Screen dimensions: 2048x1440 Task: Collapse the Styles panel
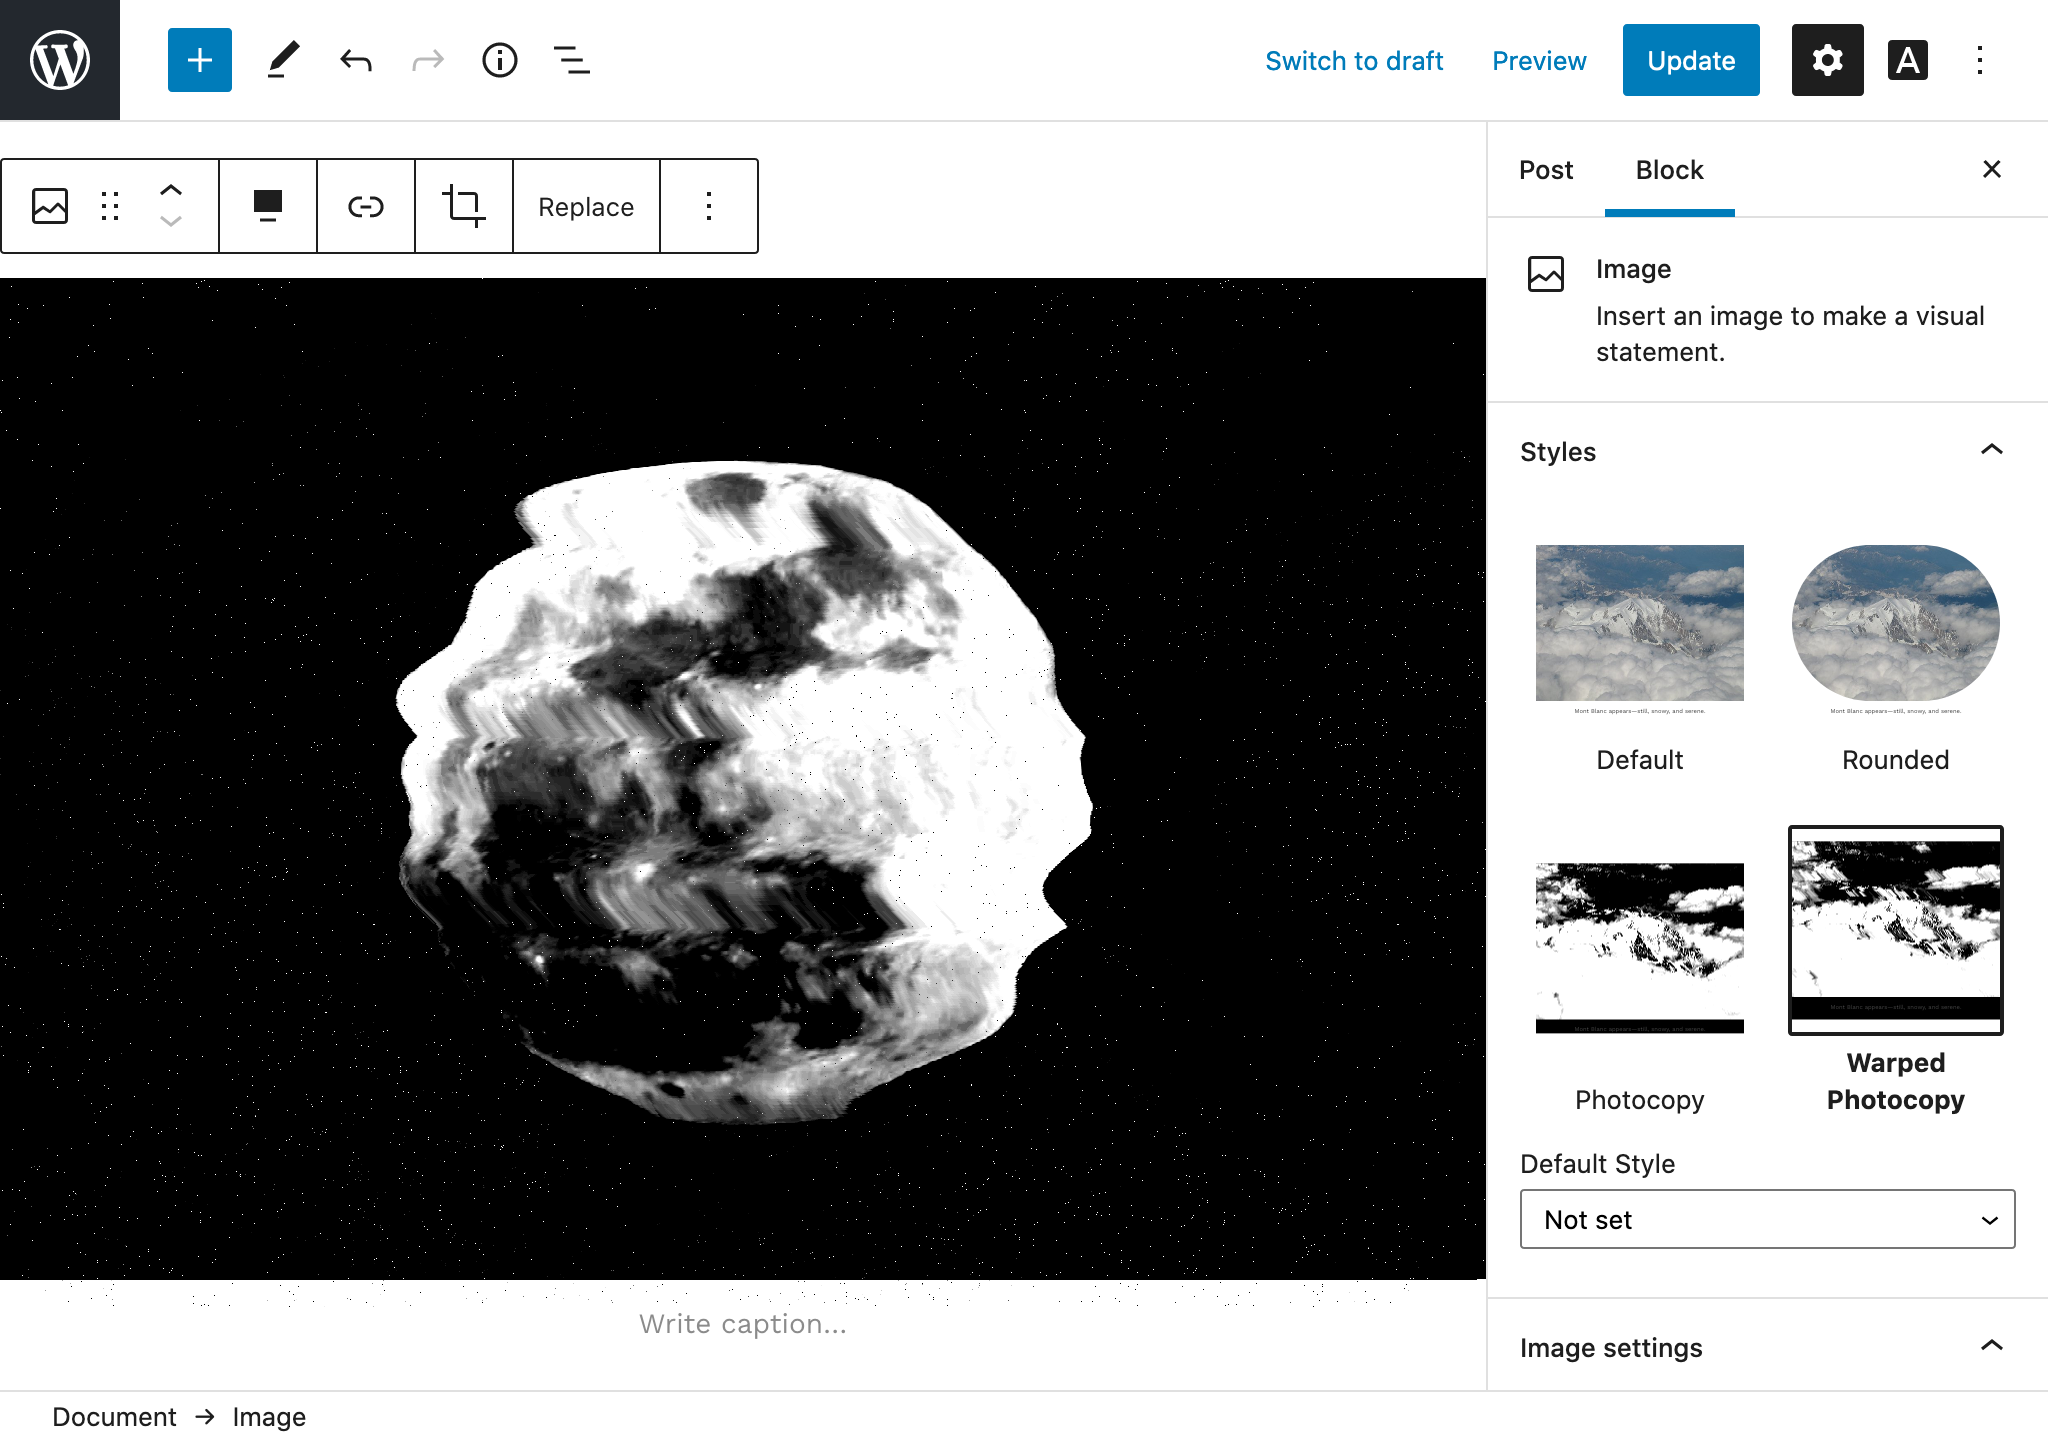pyautogui.click(x=1991, y=450)
